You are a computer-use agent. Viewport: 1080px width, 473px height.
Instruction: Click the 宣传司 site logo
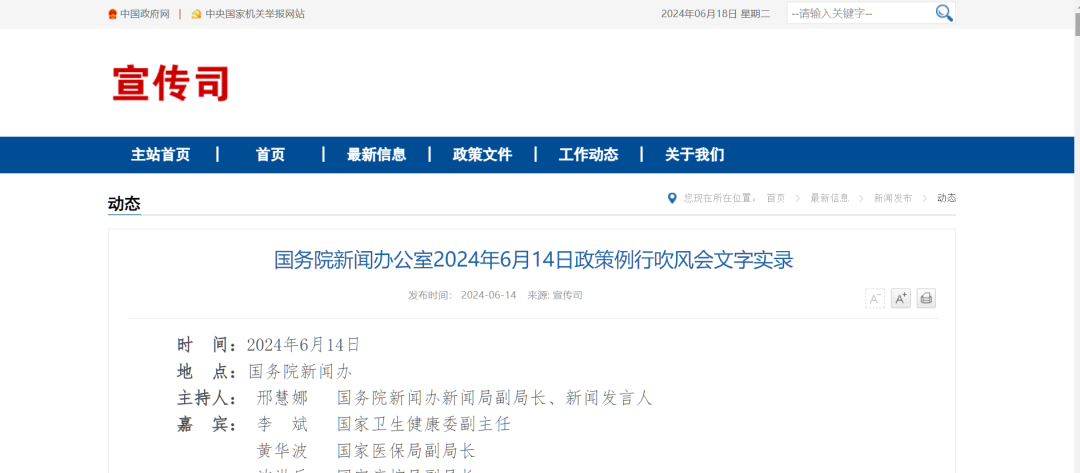(x=170, y=83)
